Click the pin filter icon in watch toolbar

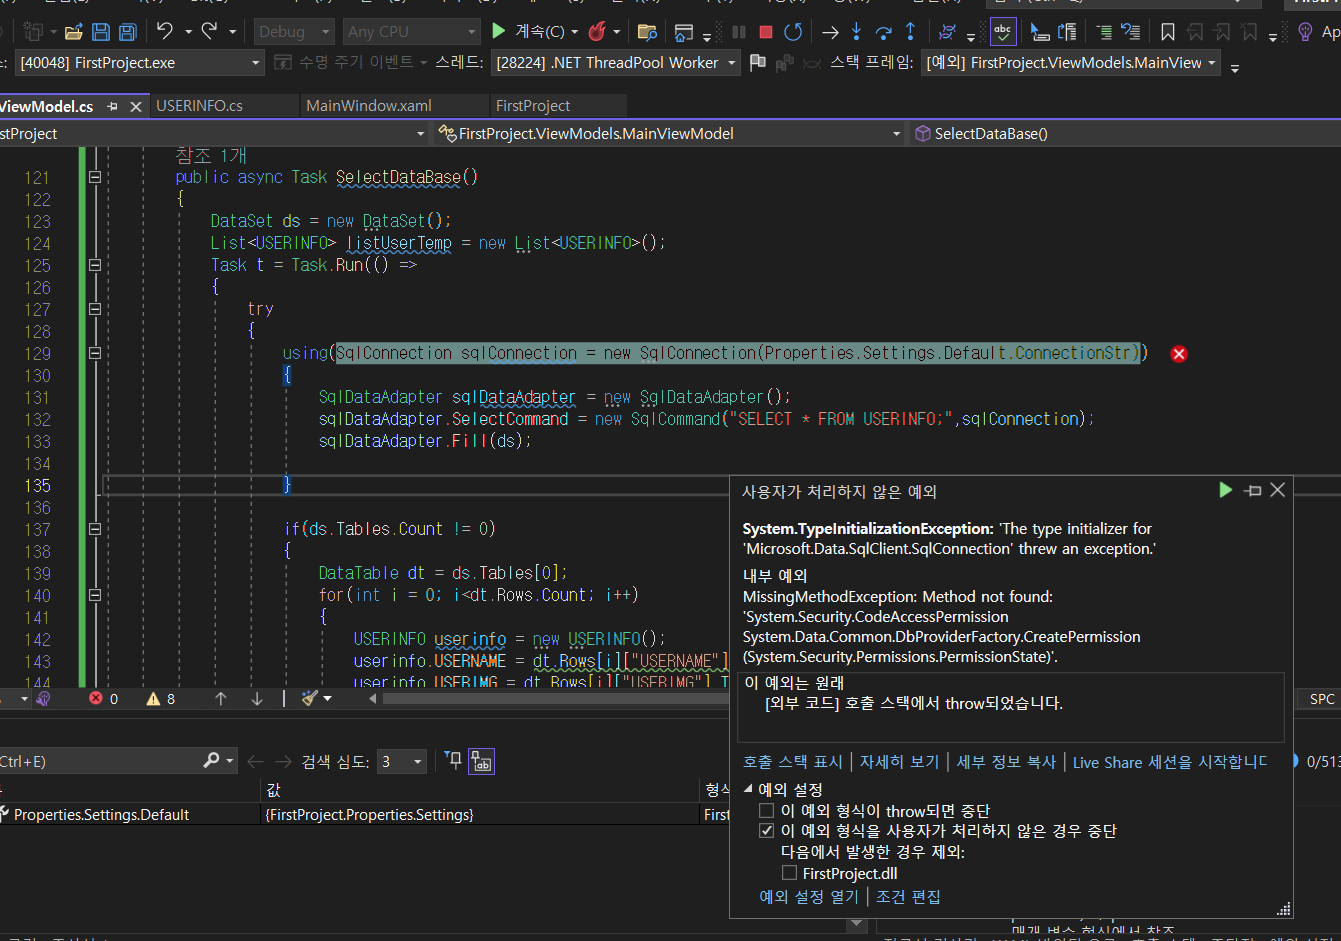(453, 761)
